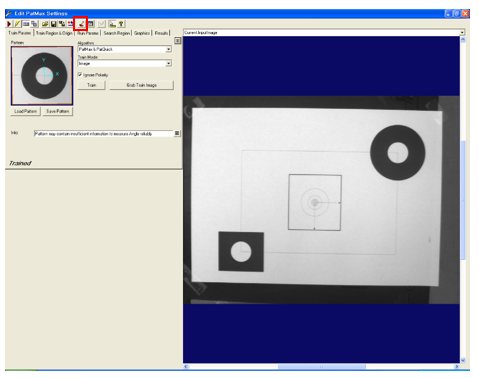Click the yellow lightning electric mode icon
479x378 pixels.
coord(17,24)
